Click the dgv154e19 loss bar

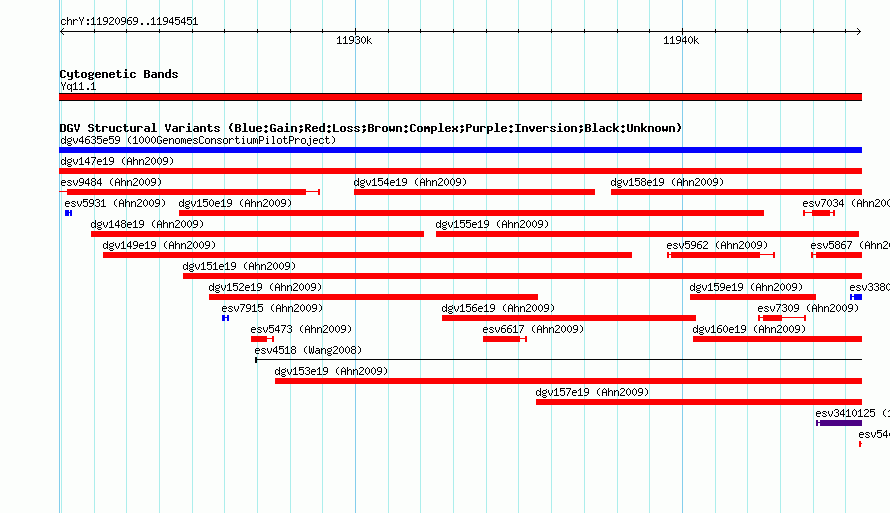pos(474,192)
